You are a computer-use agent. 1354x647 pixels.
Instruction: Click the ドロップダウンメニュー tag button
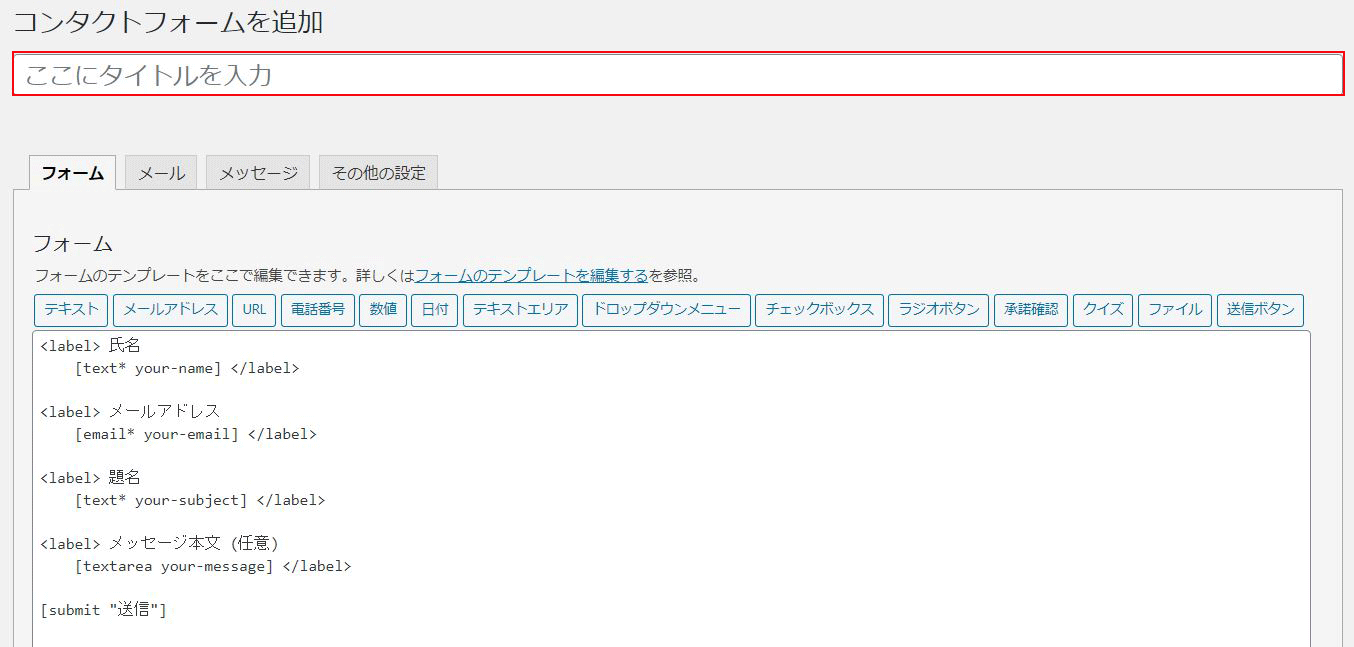click(x=666, y=310)
